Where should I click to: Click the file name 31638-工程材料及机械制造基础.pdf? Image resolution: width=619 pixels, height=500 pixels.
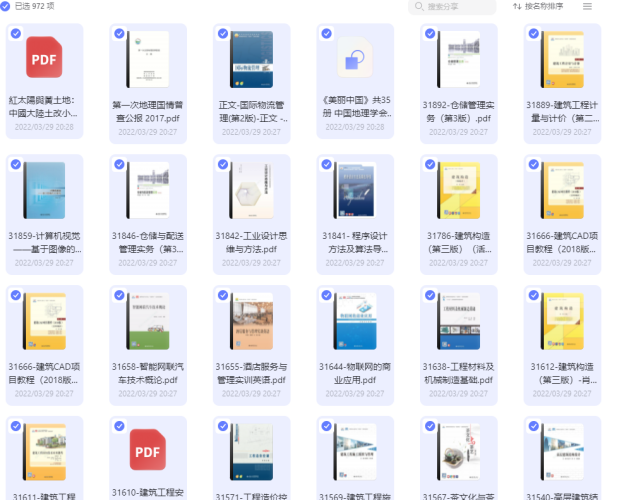click(x=458, y=373)
